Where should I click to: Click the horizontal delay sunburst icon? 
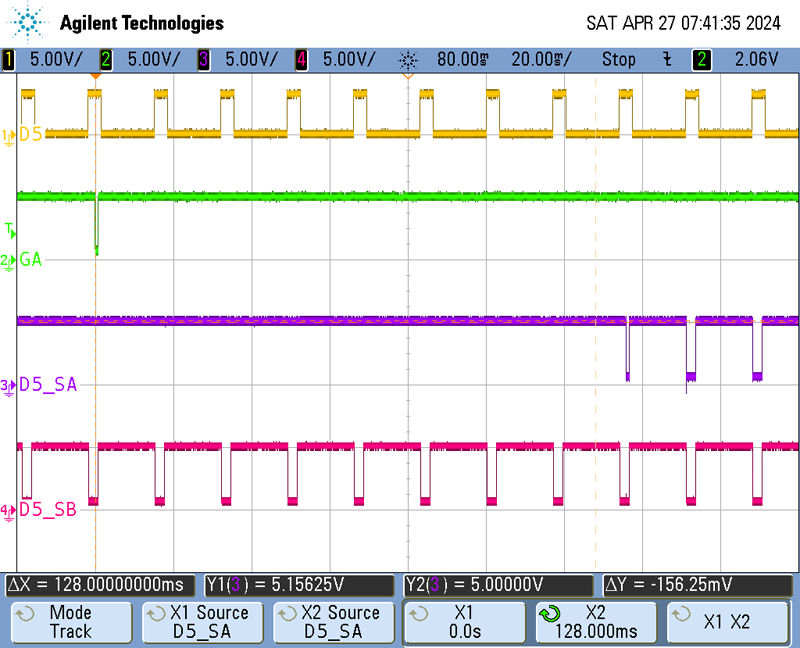[408, 59]
